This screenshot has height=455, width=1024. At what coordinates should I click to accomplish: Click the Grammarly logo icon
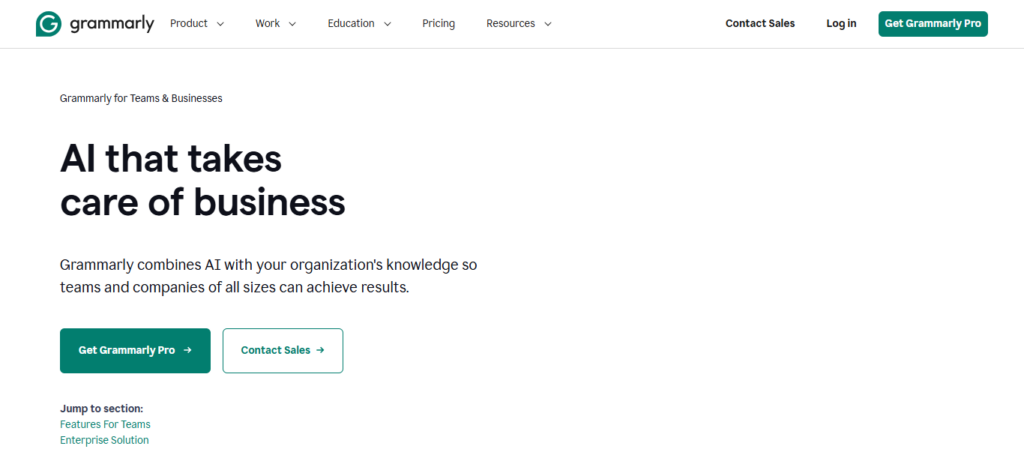48,24
